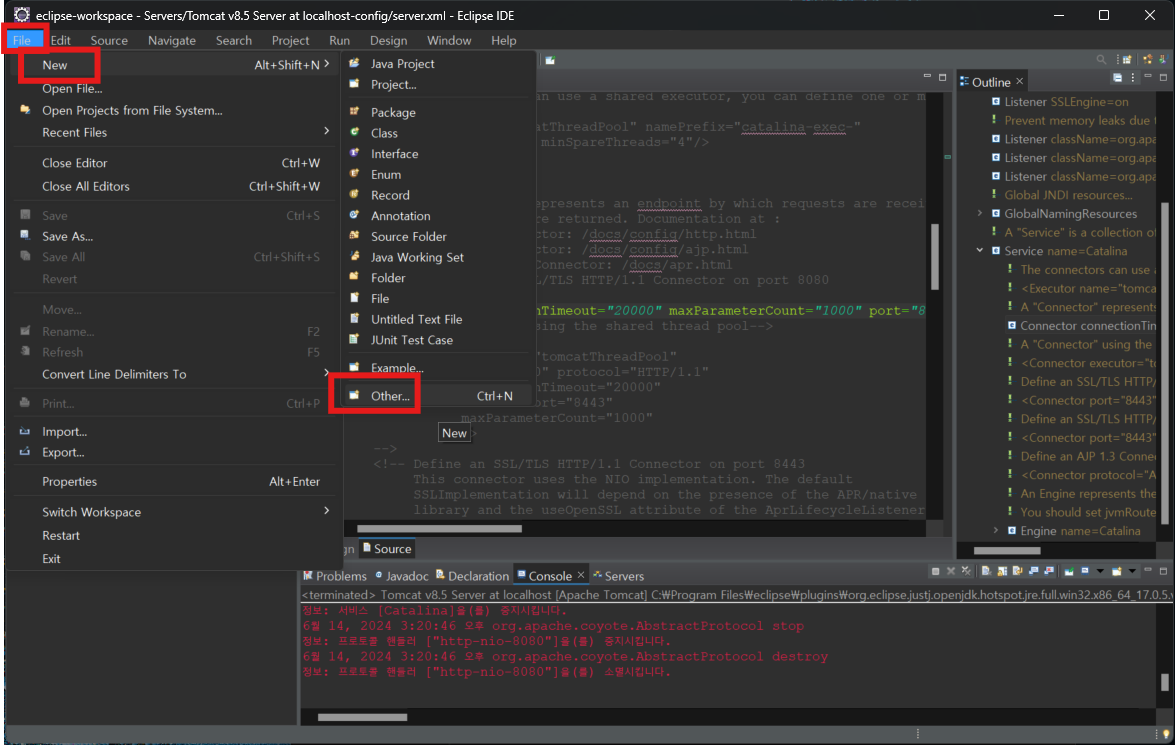Screen dimensions: 1175x745
Task: Click Outline panel horizontal scrollbar thumb
Action: 1006,550
